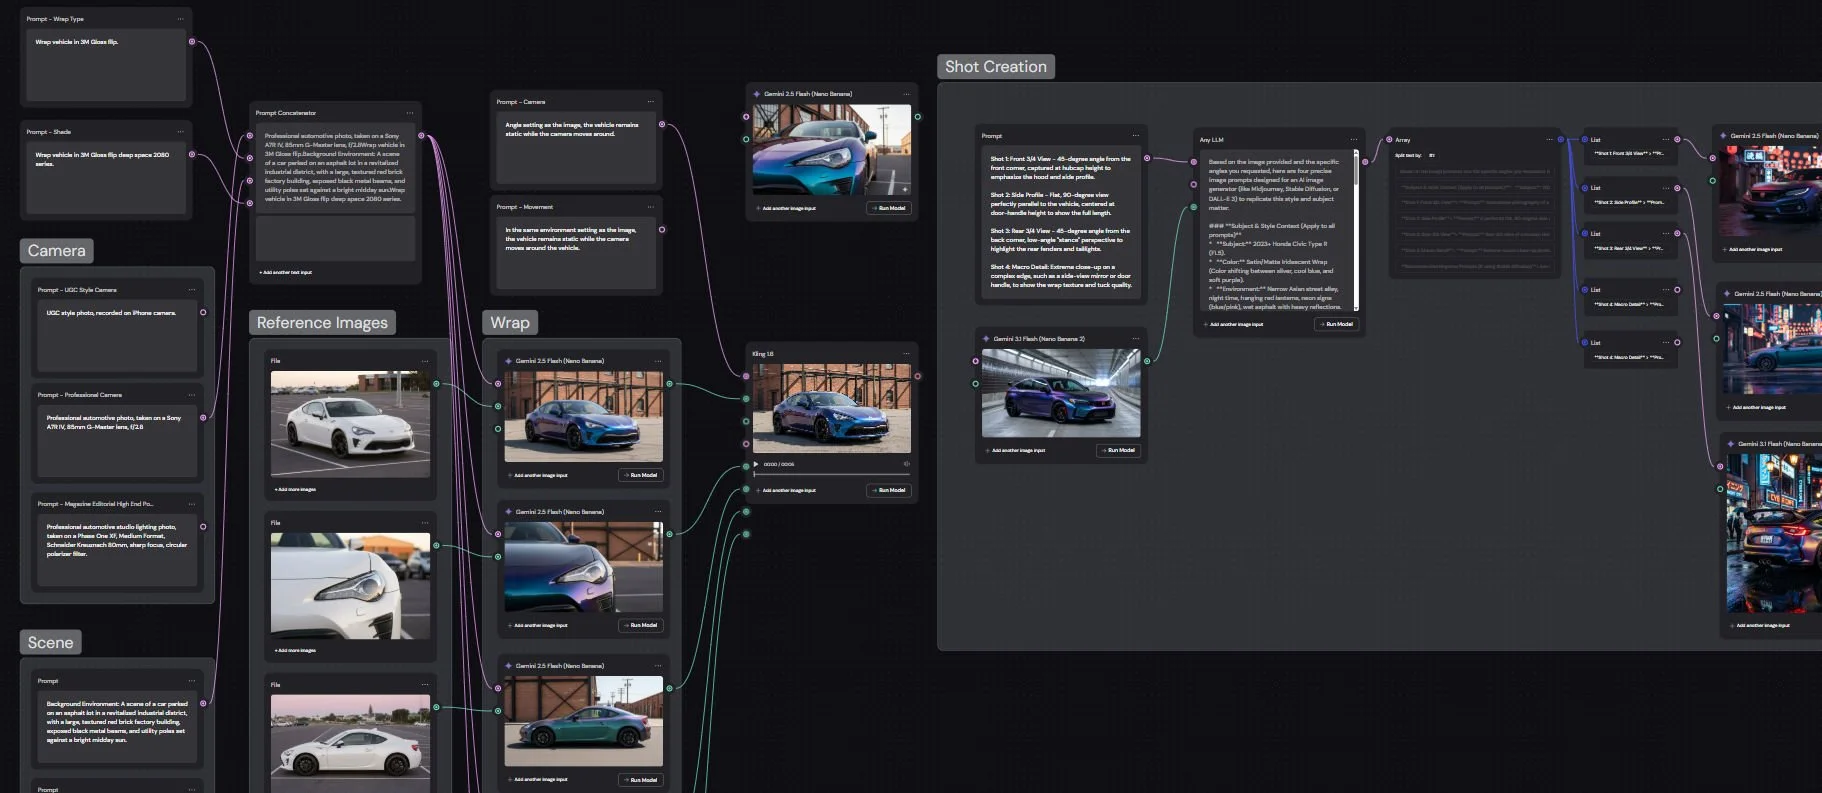Screen dimensions: 1822x793
Task: Click output port of Shot 3 Rear 3/4 List
Action: (x=1677, y=234)
